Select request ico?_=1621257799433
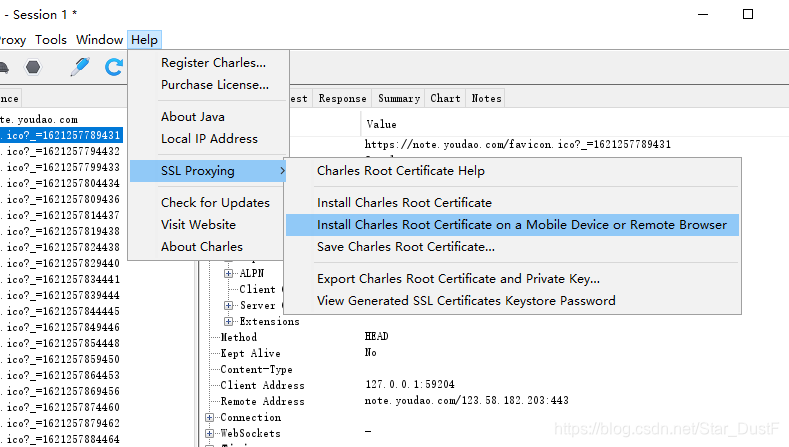This screenshot has height=447, width=789. pos(61,168)
